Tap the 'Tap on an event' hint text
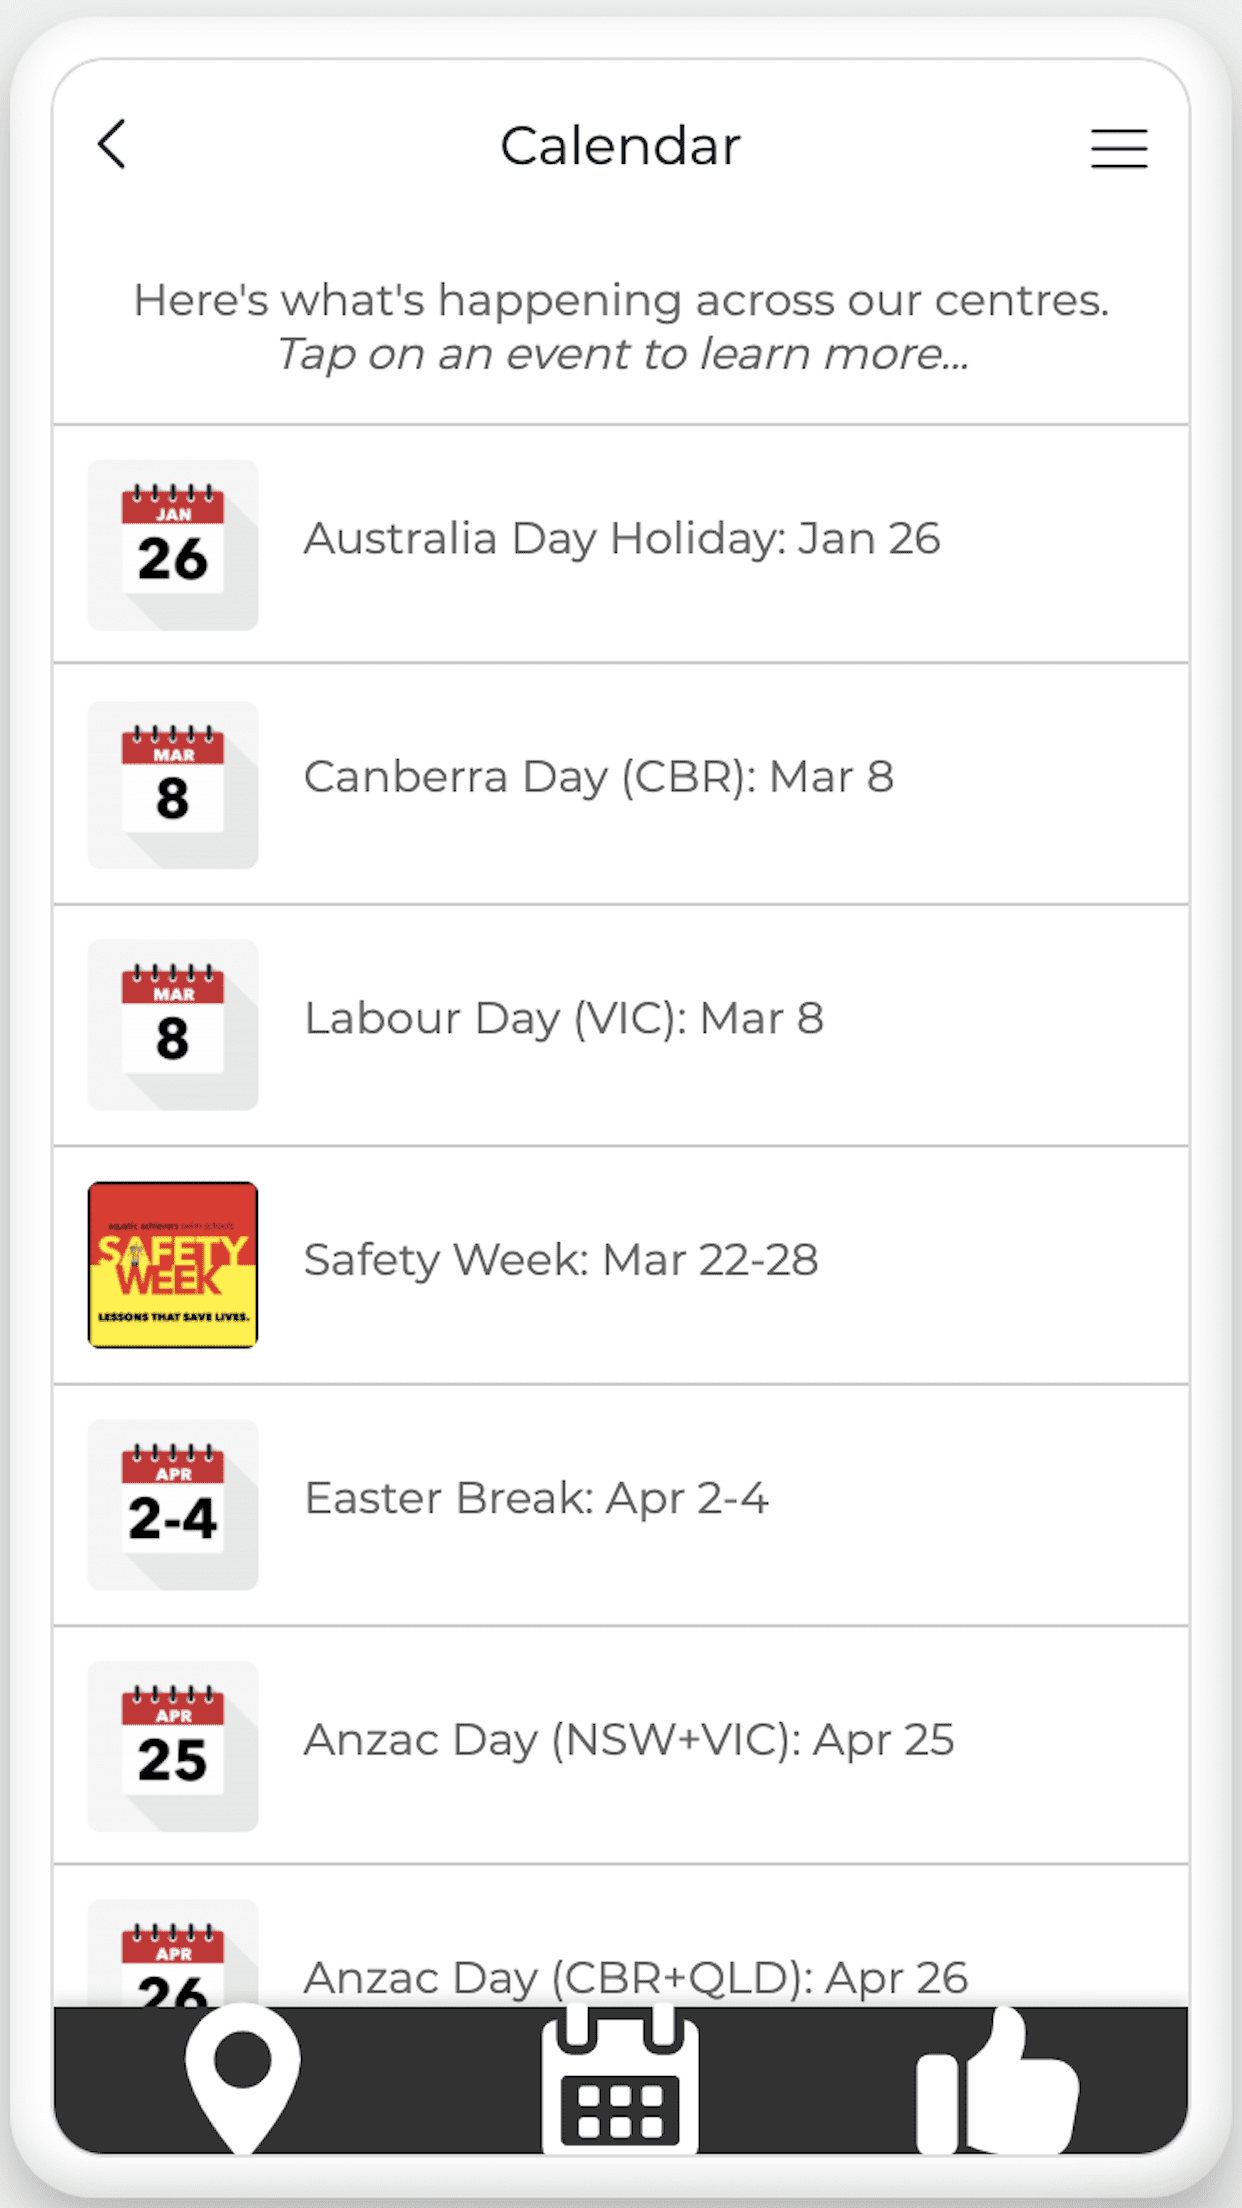The width and height of the screenshot is (1242, 2208). point(622,354)
